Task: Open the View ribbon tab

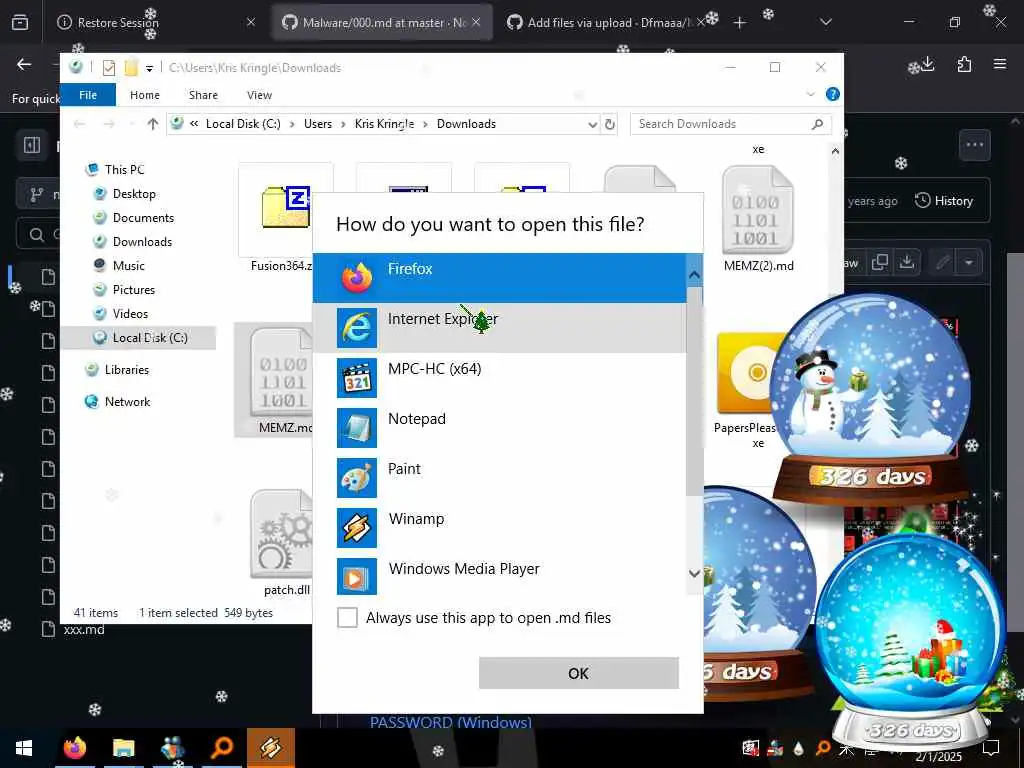Action: 259,95
